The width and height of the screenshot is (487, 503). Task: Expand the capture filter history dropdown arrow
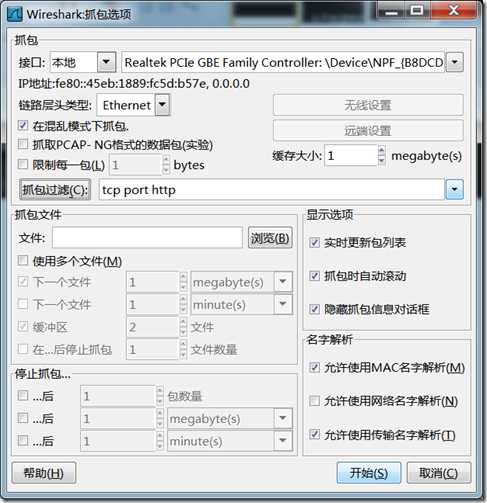(x=454, y=189)
